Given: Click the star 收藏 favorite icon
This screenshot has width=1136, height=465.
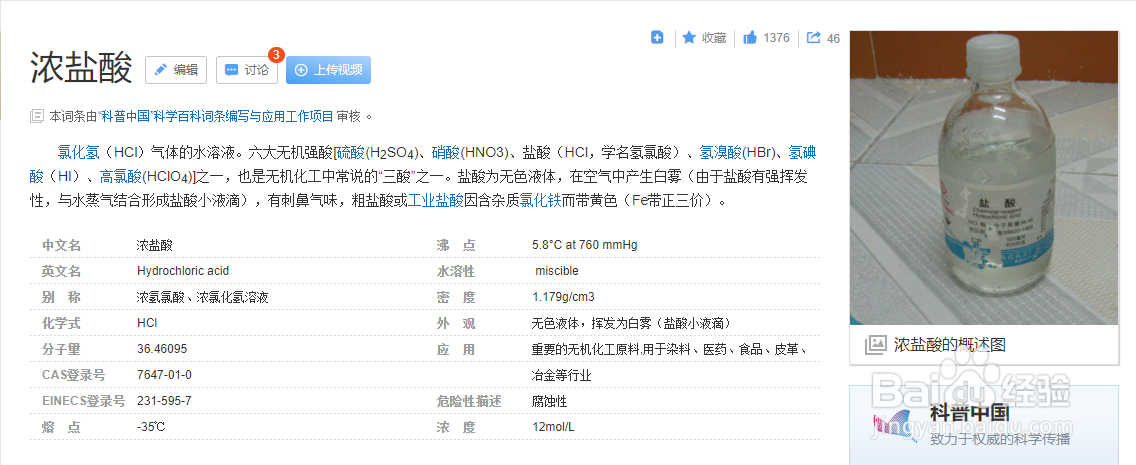Looking at the screenshot, I should coord(689,38).
